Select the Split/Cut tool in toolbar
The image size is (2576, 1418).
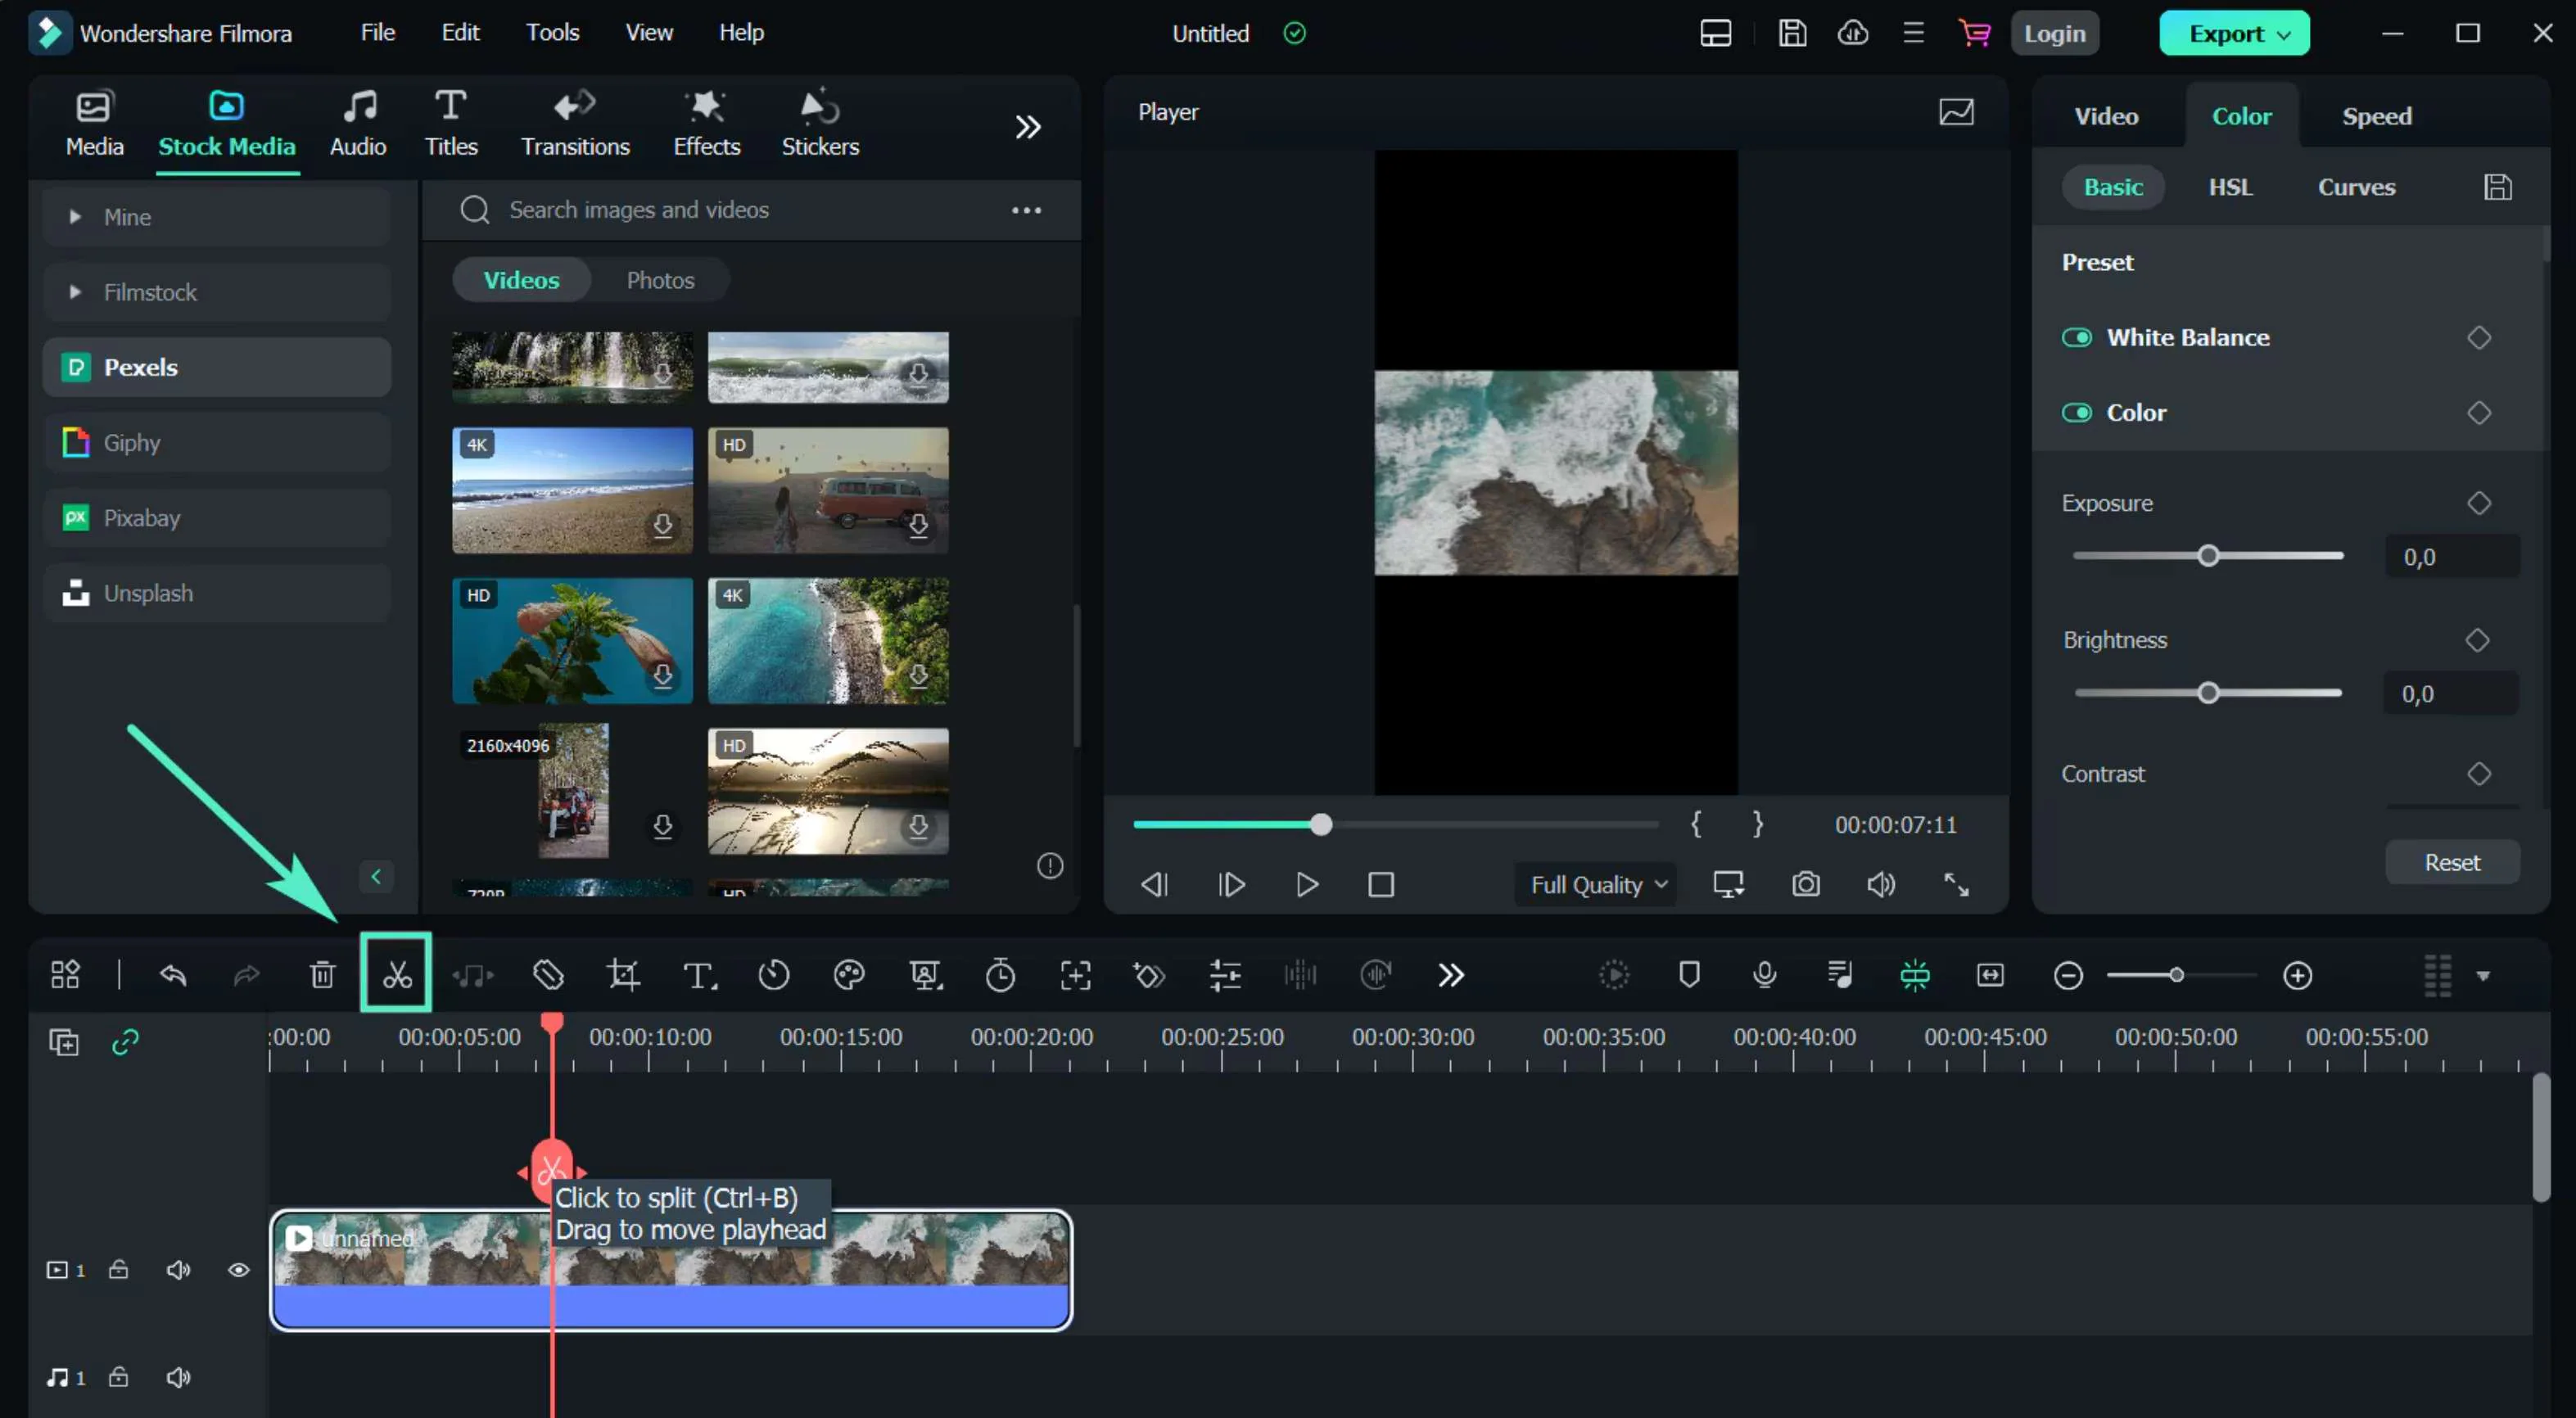point(396,974)
